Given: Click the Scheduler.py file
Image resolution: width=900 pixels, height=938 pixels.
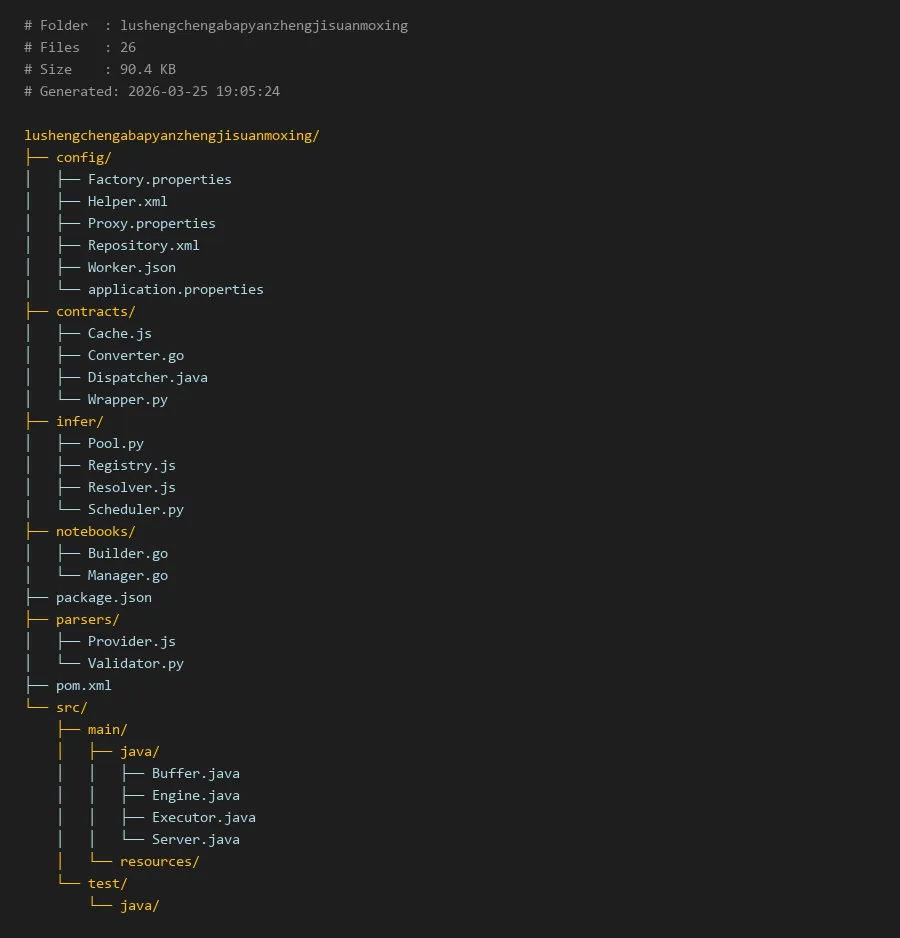Looking at the screenshot, I should click(135, 509).
